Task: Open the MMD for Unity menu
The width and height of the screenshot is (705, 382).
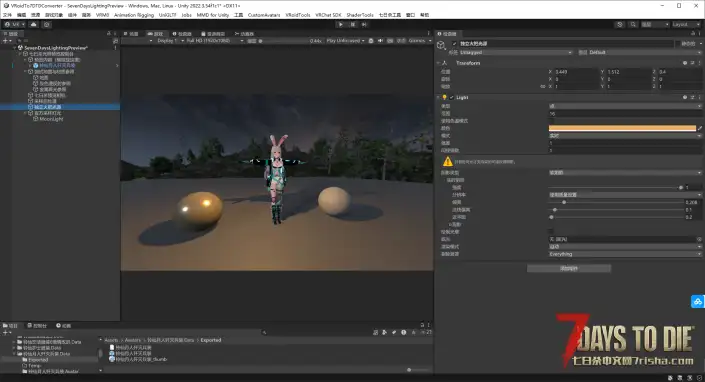Action: [x=213, y=15]
